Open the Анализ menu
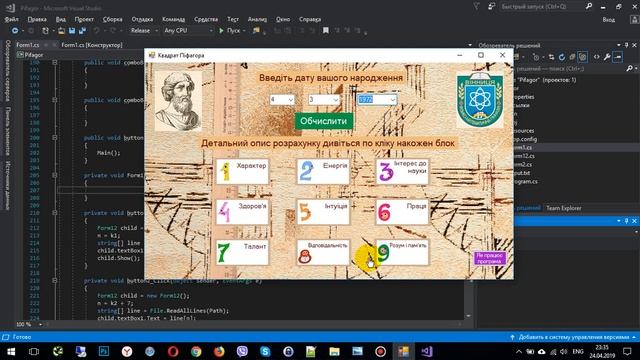The image size is (640, 360). 257,19
